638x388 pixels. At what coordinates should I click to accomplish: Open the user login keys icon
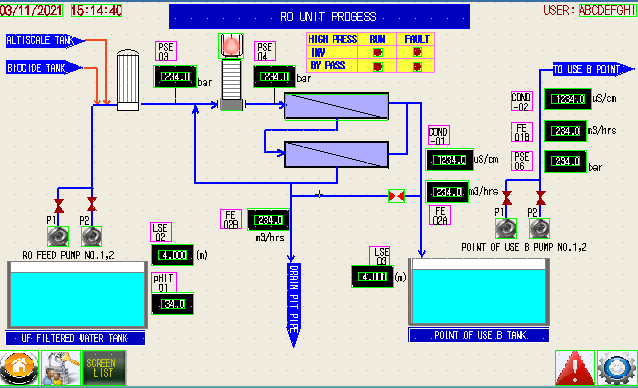[61, 368]
